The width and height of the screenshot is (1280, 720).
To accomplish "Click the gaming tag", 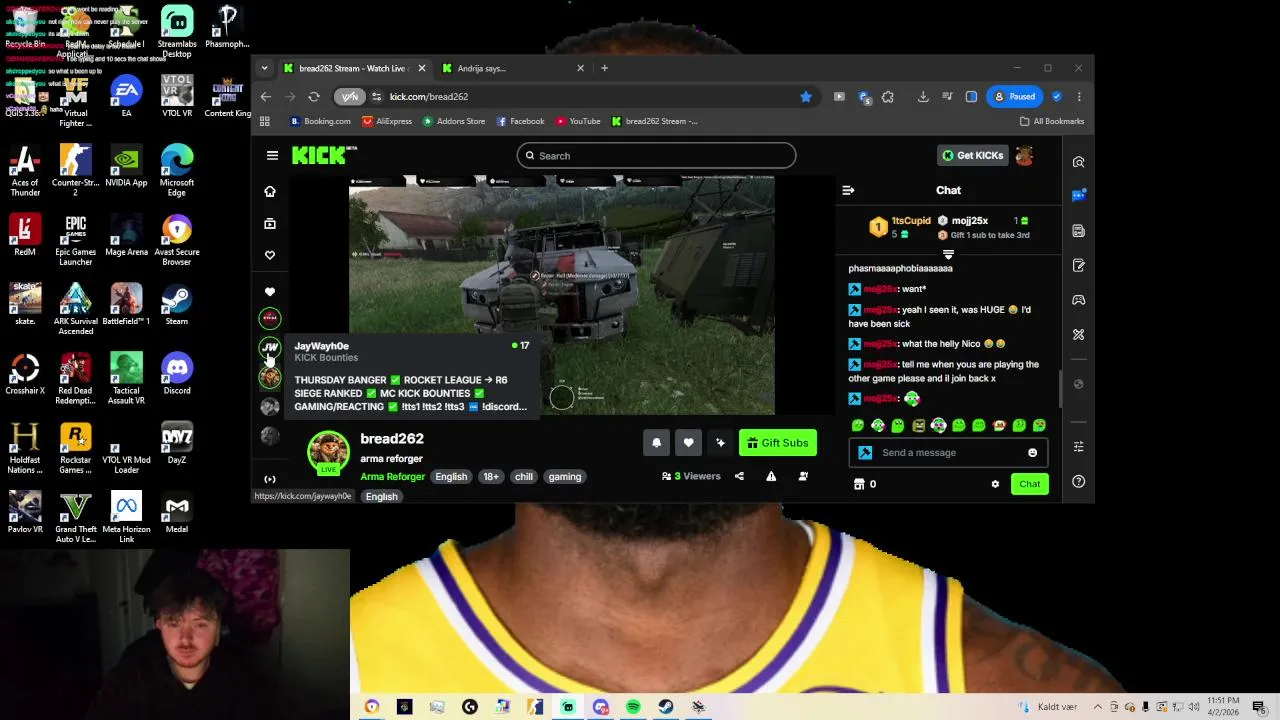I will pyautogui.click(x=565, y=477).
